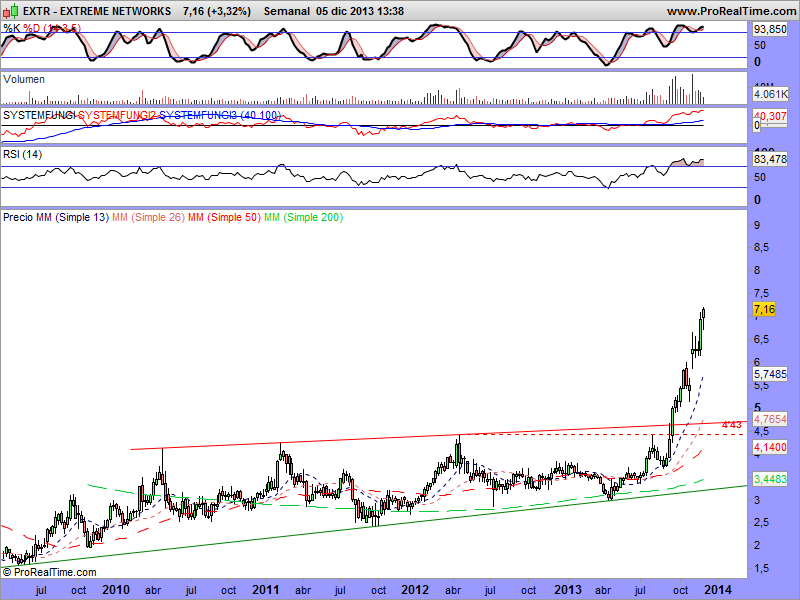Click the %K stochastic label
This screenshot has width=800, height=600.
(x=12, y=28)
